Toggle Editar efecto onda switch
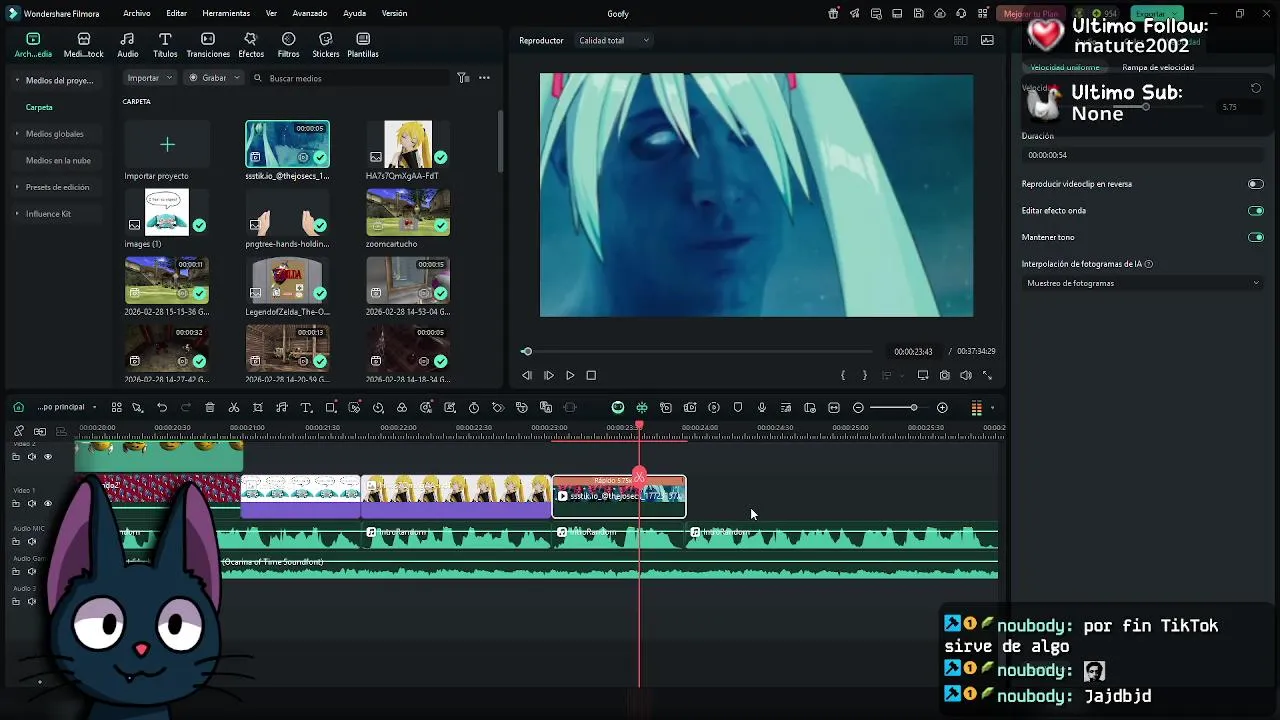 (1256, 211)
